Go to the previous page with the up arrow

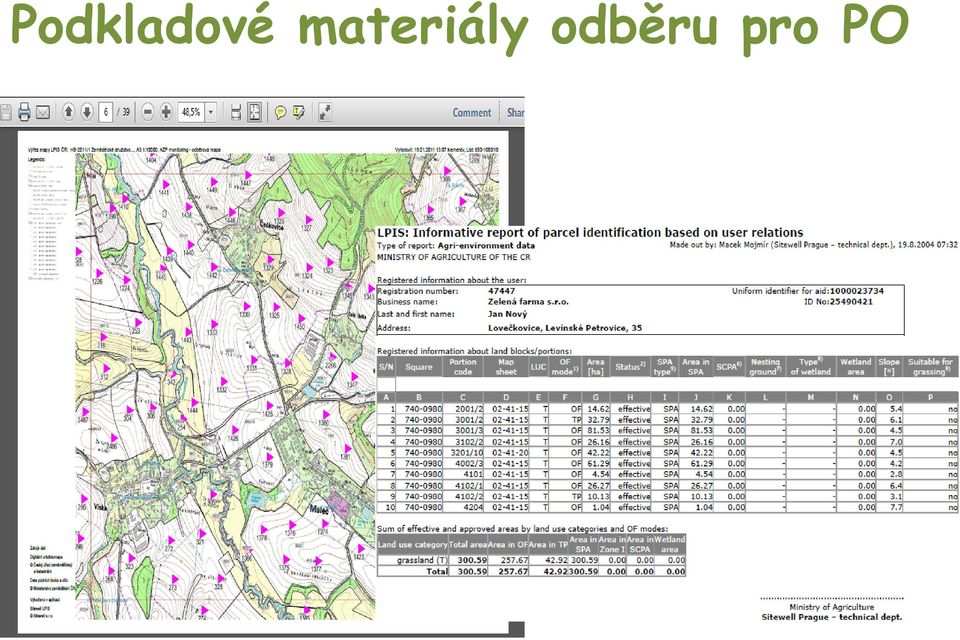(x=69, y=112)
